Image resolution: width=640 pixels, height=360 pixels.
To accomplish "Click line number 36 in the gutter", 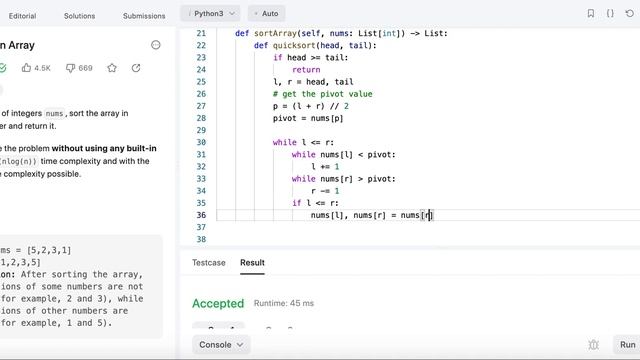I will click(x=201, y=215).
